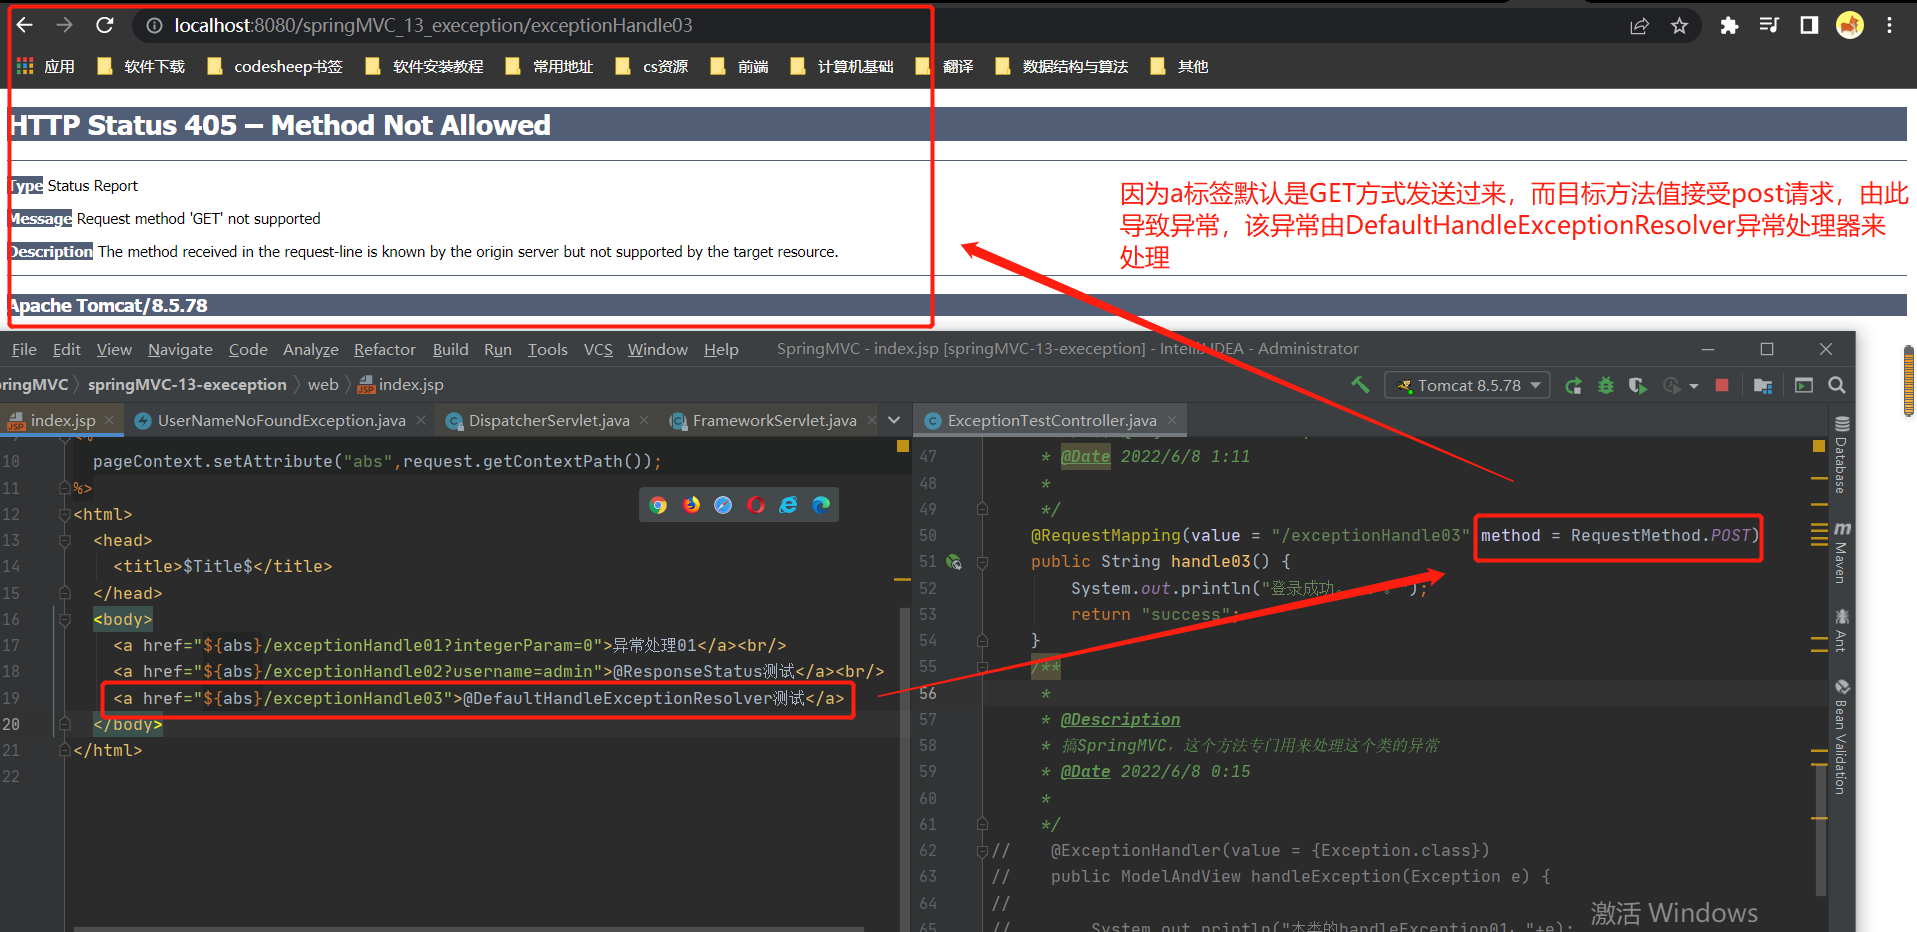Switch to FrameworkServlet.java tab
This screenshot has height=932, width=1917.
(x=774, y=420)
